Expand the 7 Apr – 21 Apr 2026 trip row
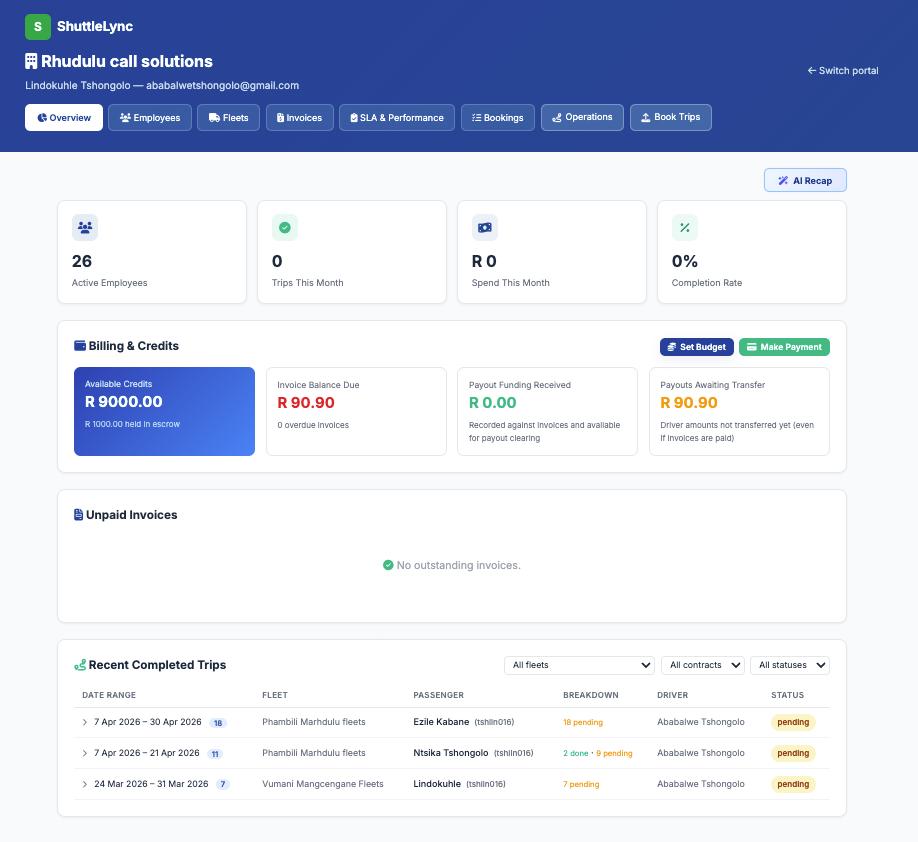 pos(84,754)
